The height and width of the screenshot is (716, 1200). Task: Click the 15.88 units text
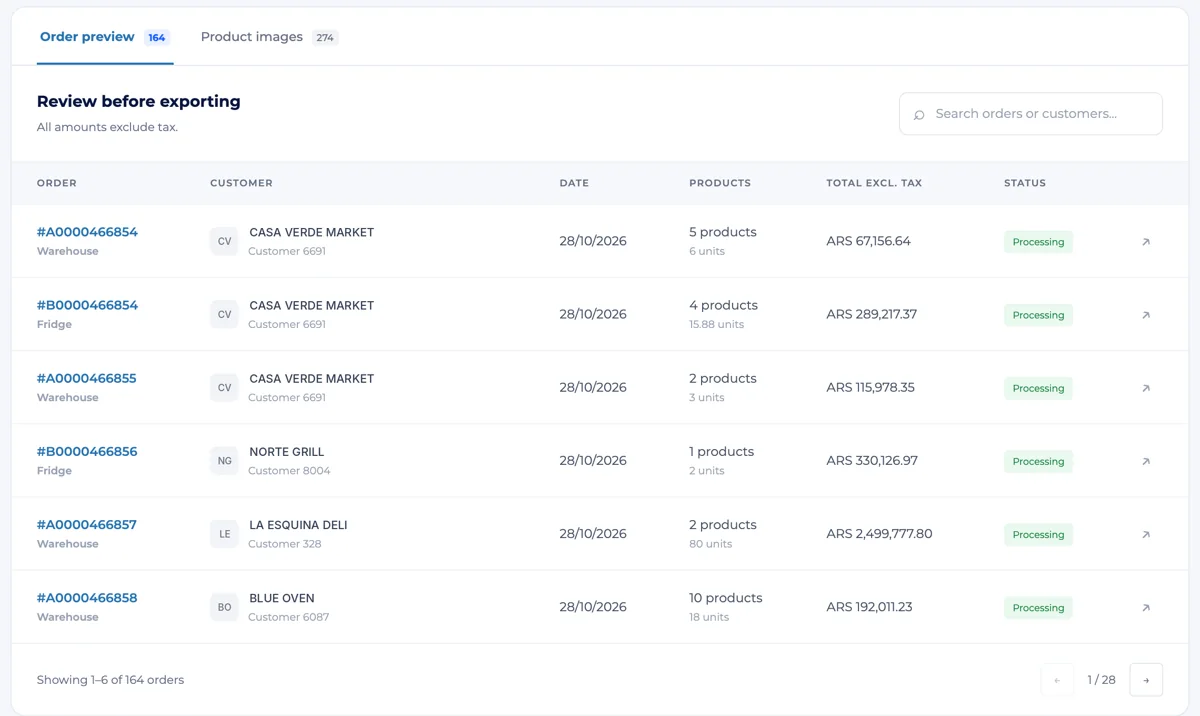(716, 324)
